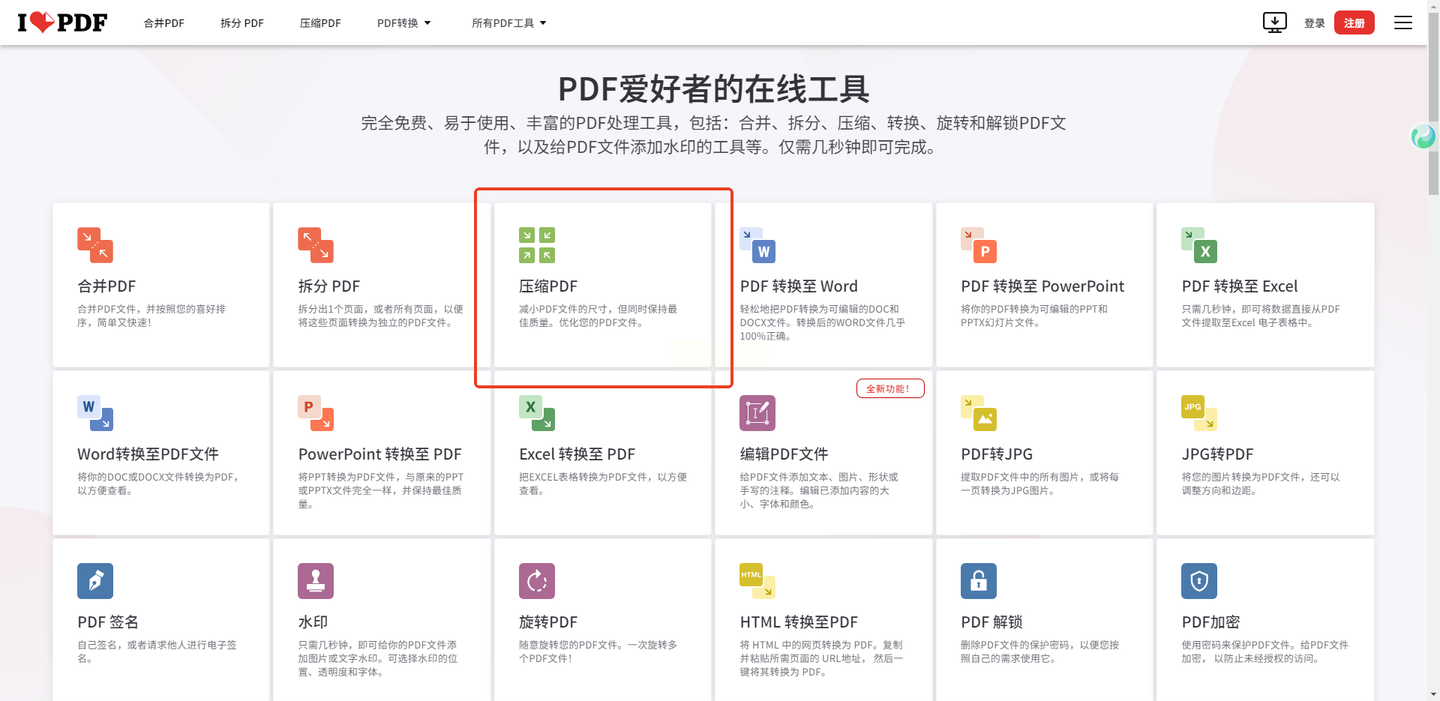Click the green floating extension icon

click(1424, 137)
